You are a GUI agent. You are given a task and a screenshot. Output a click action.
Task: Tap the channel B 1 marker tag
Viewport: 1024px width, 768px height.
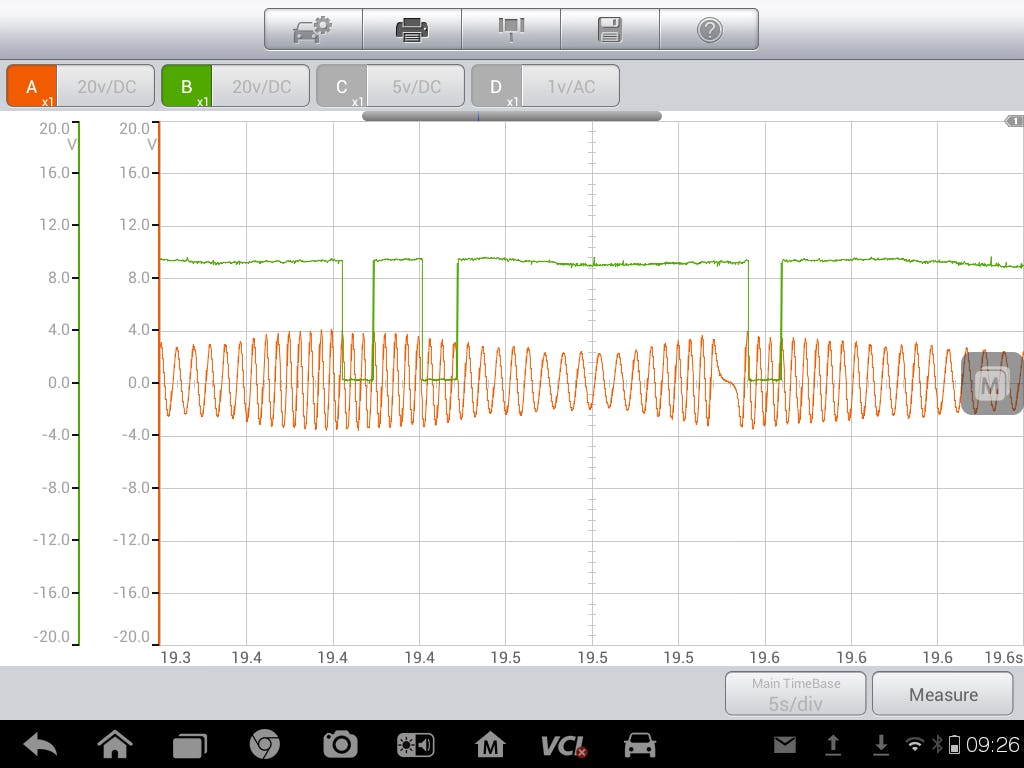1013,121
